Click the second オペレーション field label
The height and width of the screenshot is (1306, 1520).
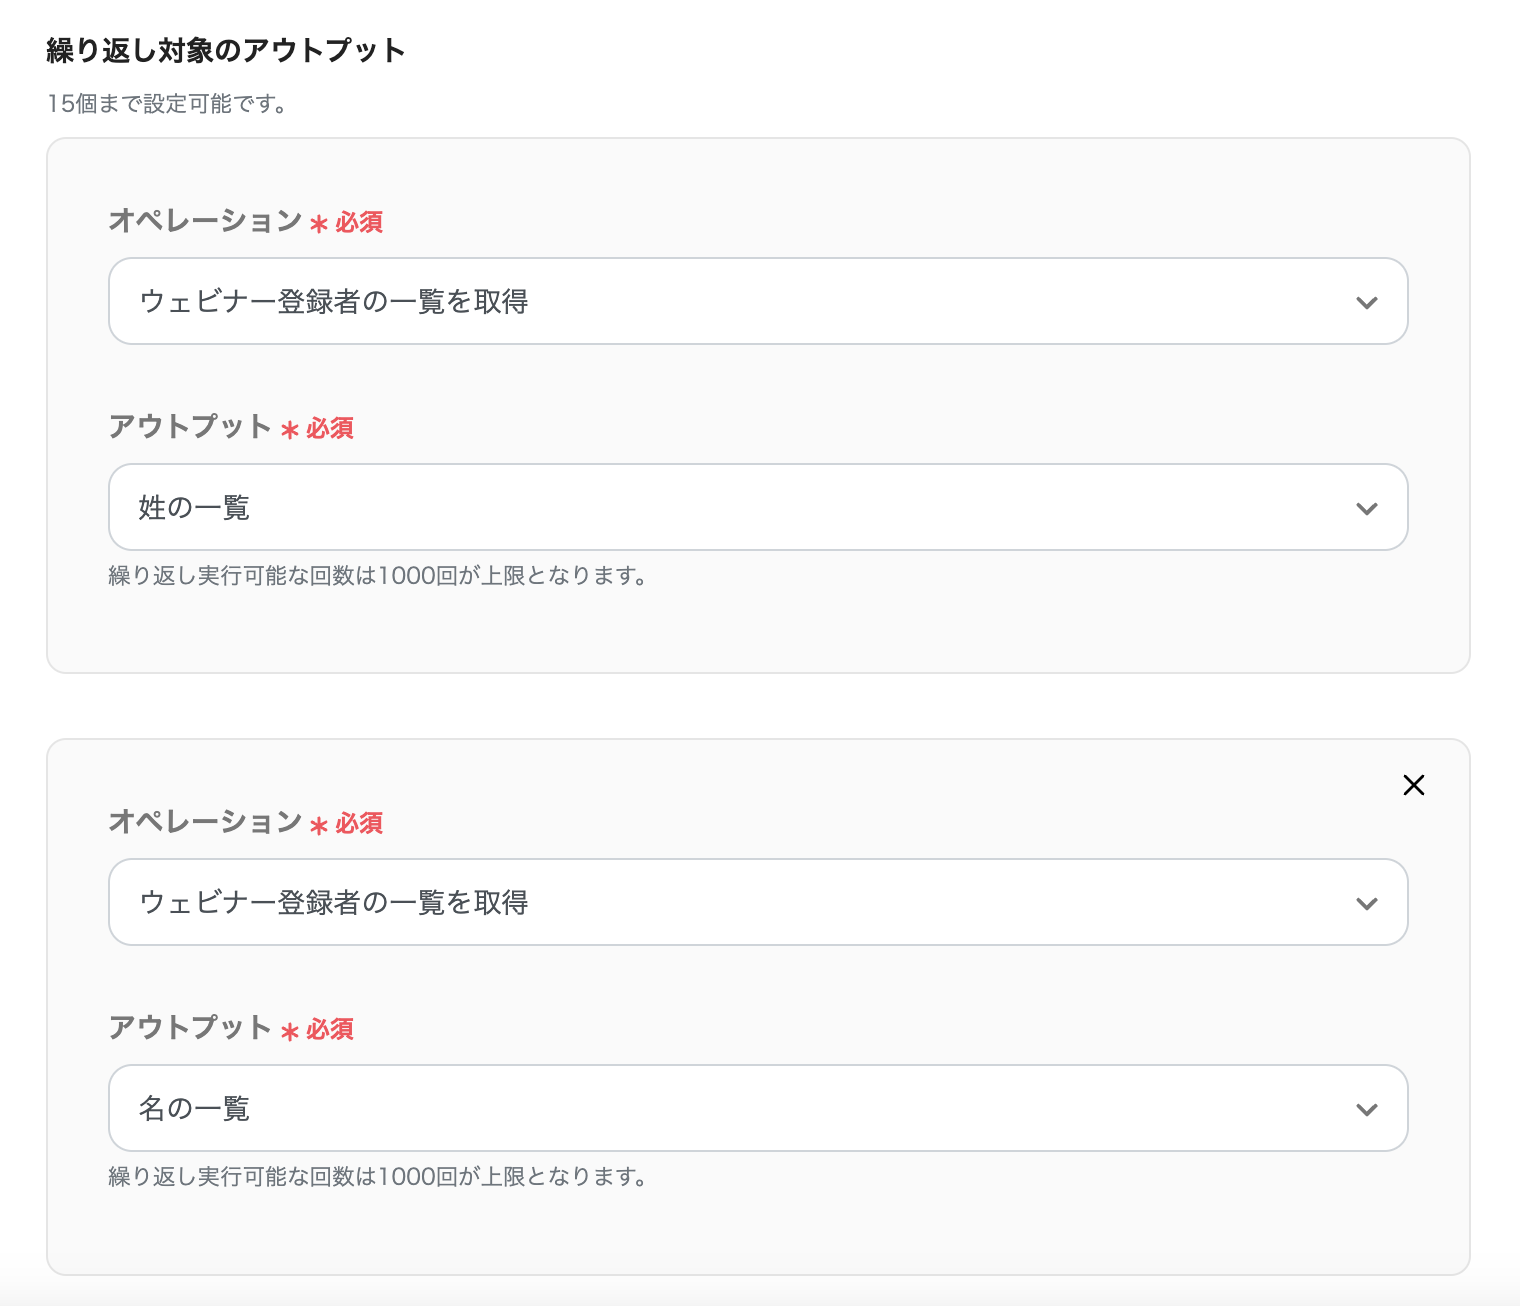point(205,821)
